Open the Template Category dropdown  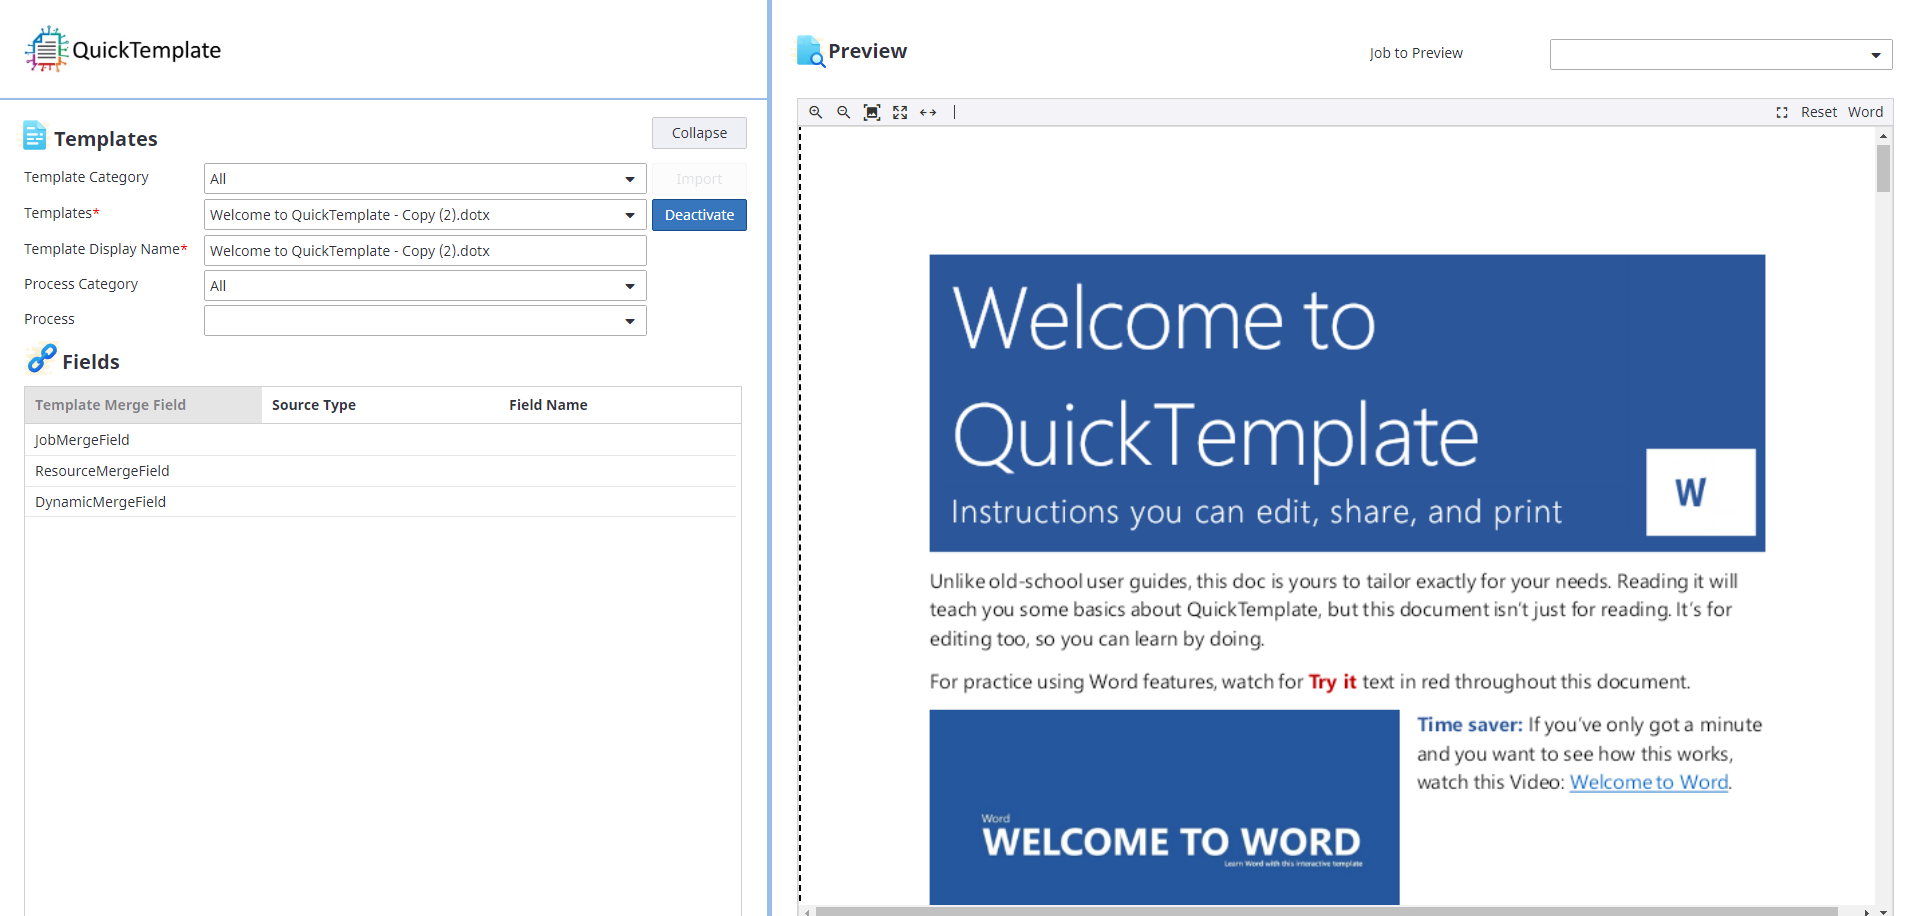[629, 179]
